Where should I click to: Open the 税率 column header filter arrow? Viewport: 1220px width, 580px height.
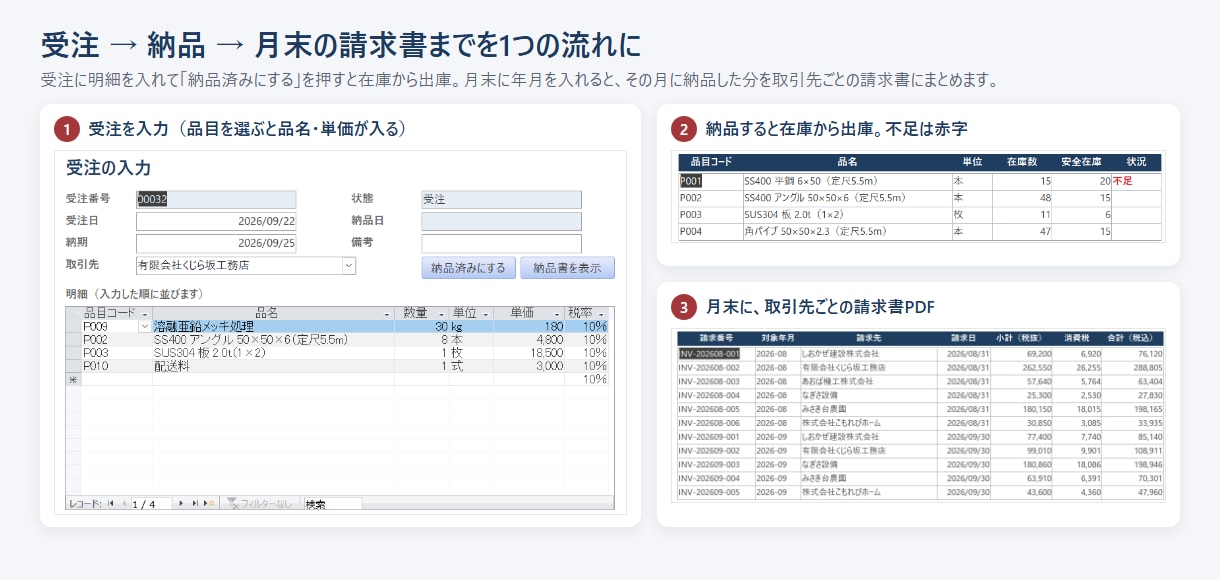(x=601, y=313)
